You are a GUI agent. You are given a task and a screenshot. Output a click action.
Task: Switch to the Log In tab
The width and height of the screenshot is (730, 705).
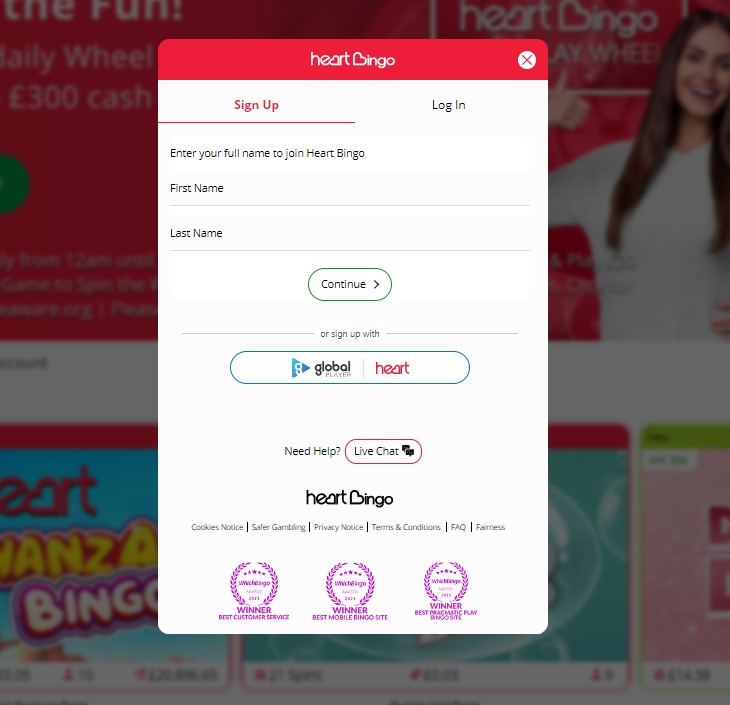point(449,105)
